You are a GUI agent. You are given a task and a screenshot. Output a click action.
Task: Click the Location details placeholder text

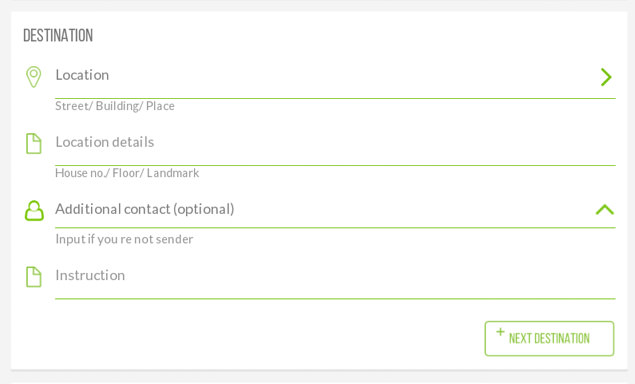click(105, 142)
